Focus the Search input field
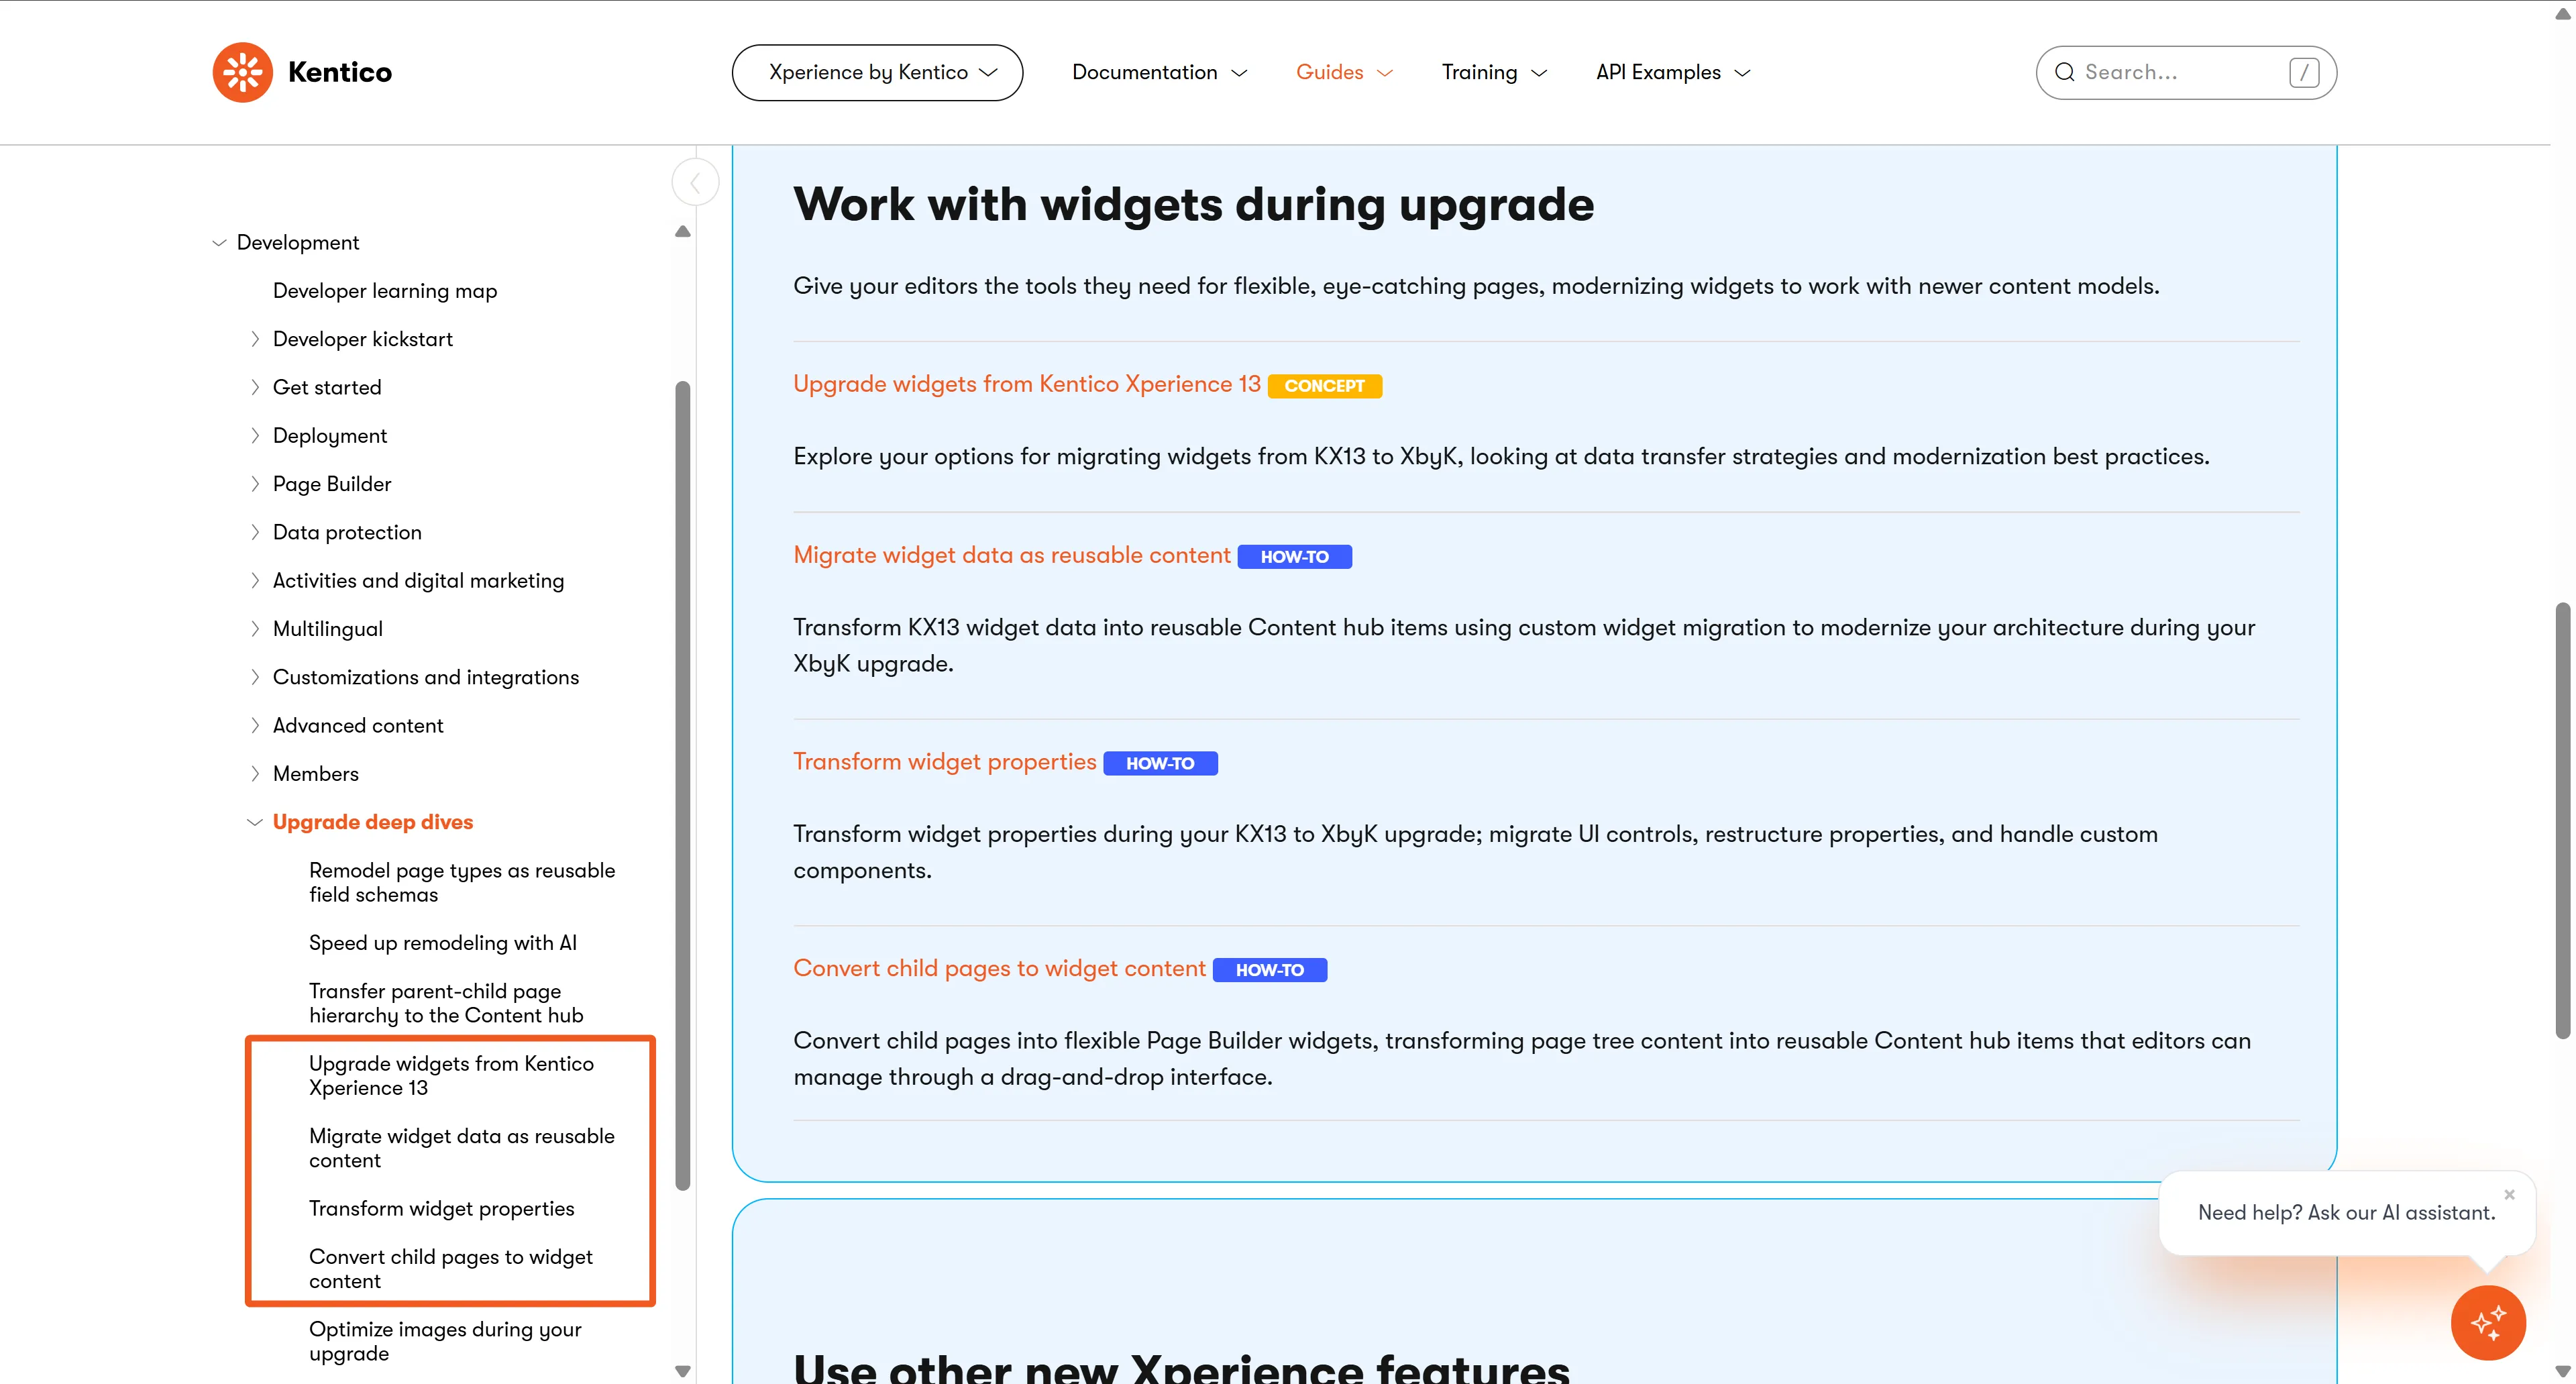The image size is (2576, 1384). [2180, 72]
